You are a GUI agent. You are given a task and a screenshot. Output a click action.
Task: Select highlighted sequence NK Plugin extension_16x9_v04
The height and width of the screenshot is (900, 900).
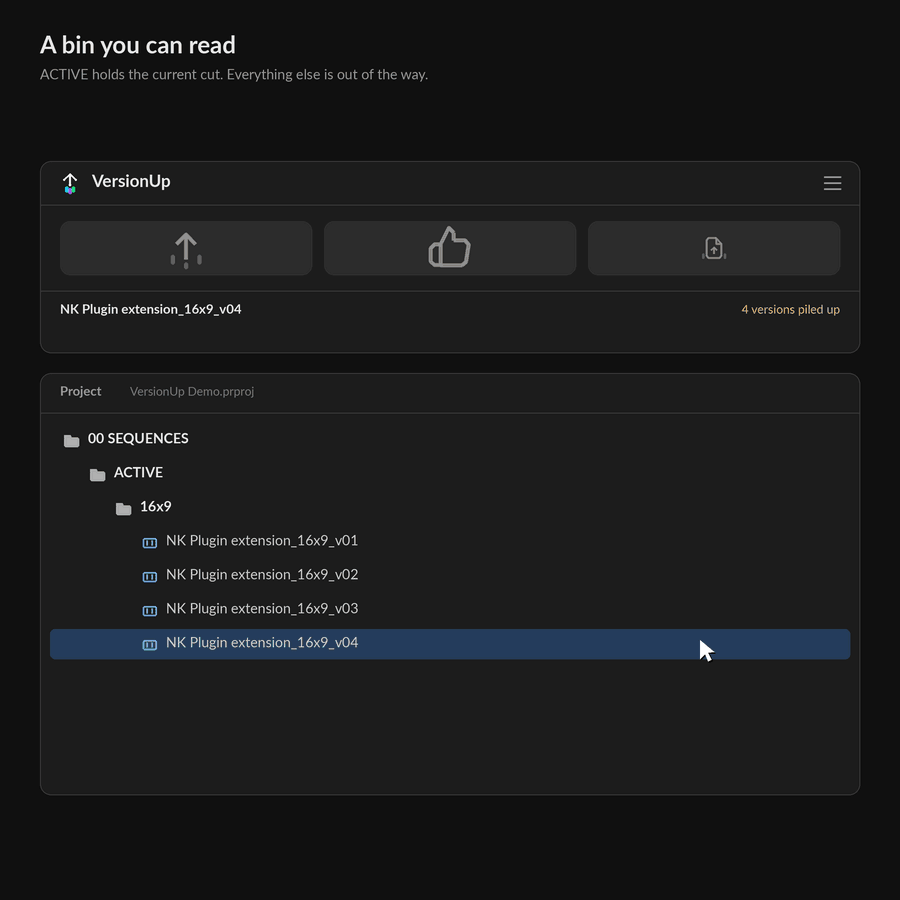(450, 644)
